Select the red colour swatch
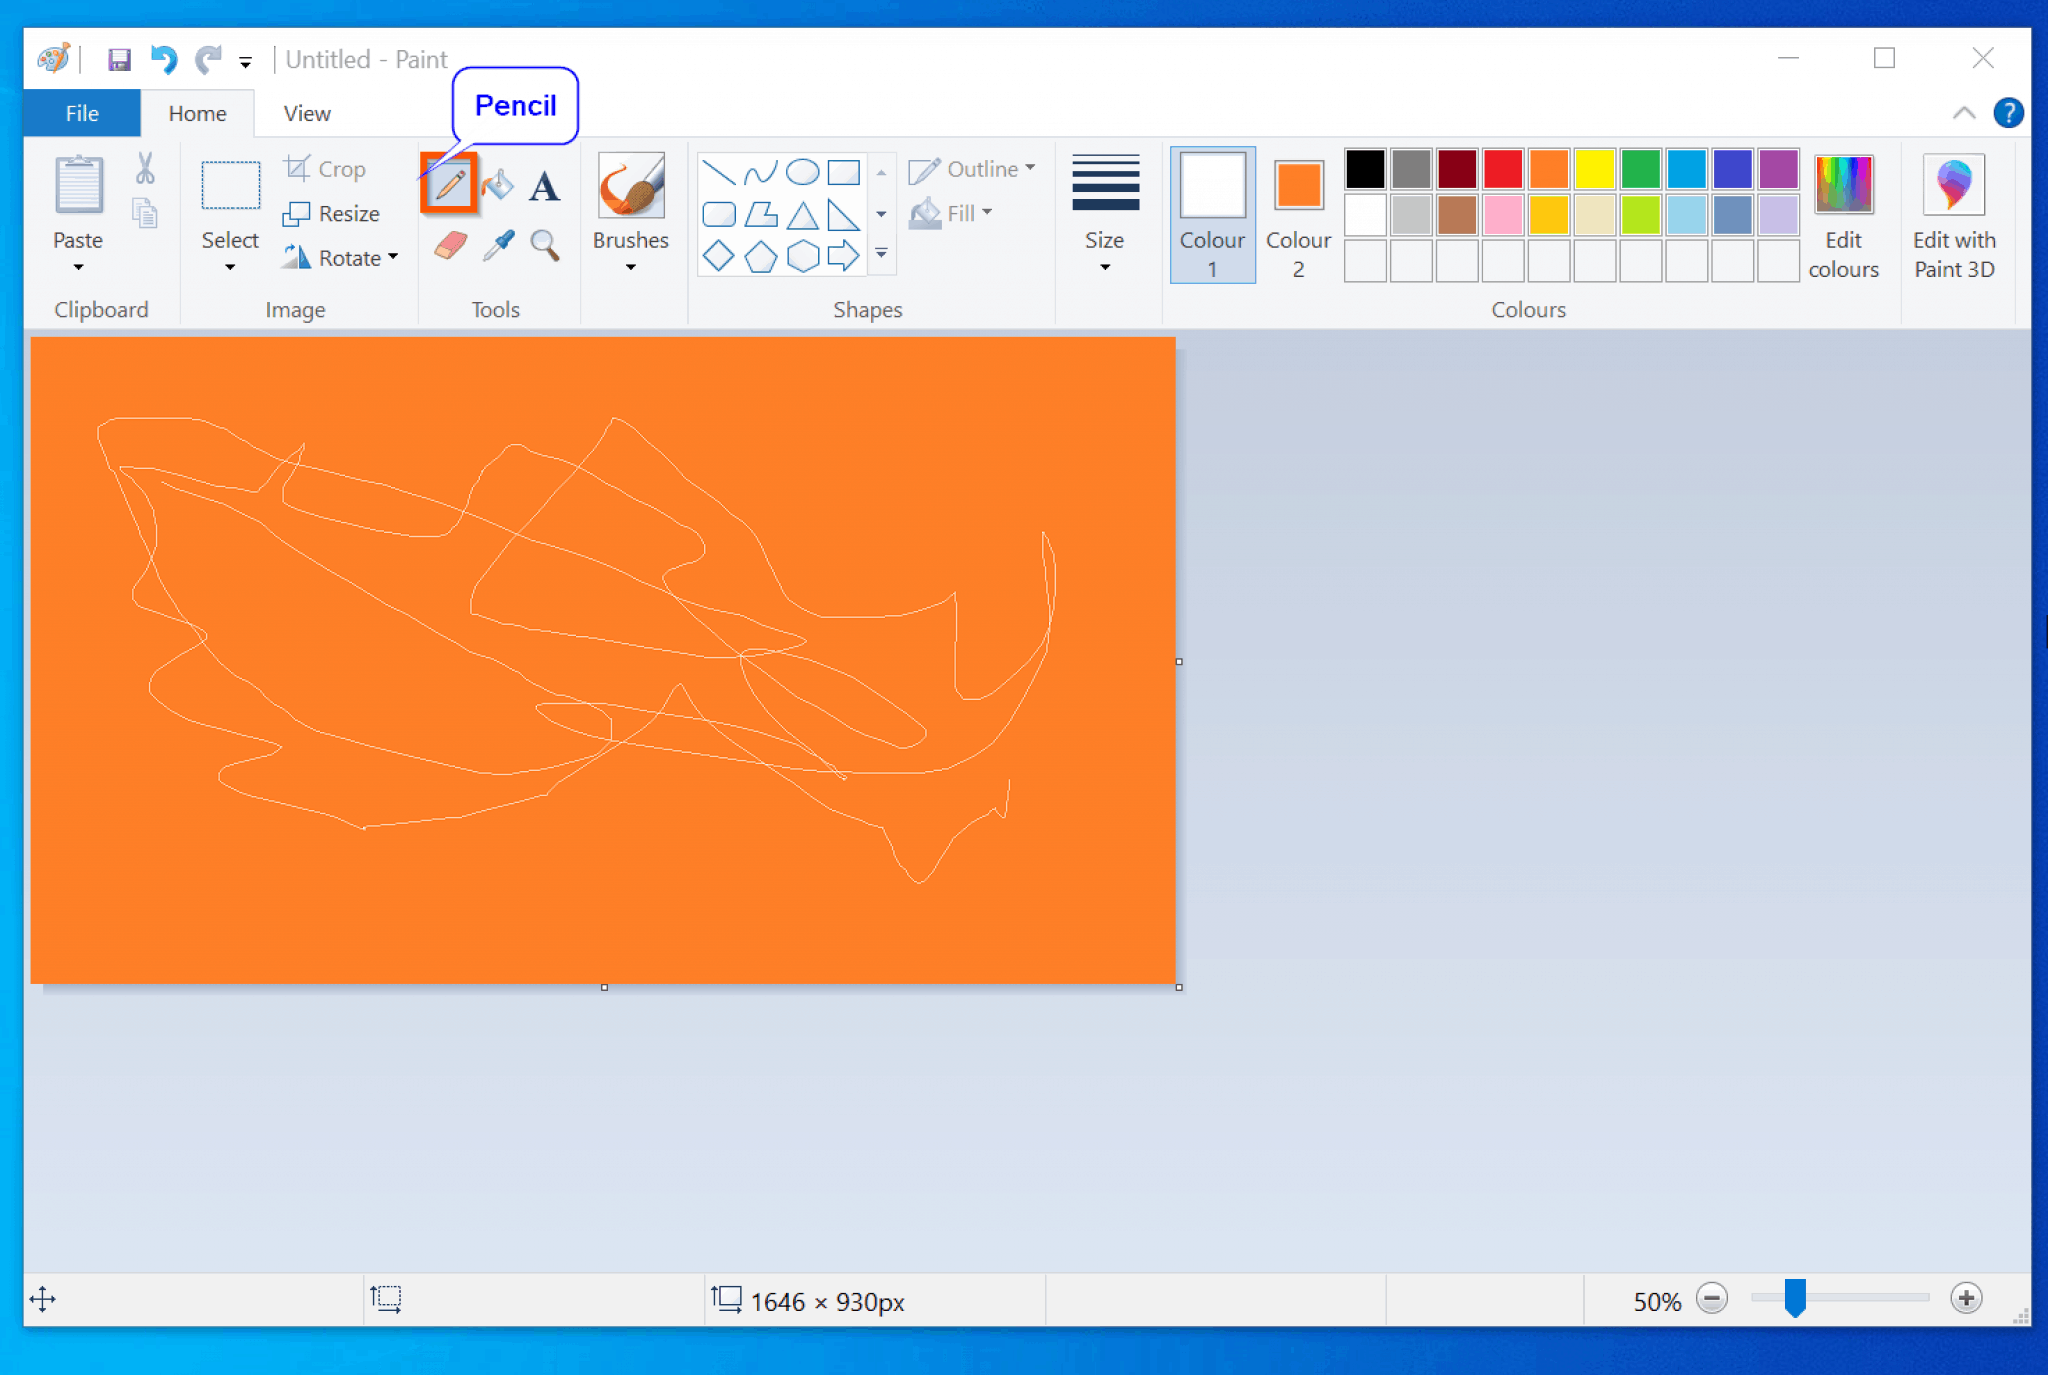The width and height of the screenshot is (2048, 1375). [x=1502, y=168]
